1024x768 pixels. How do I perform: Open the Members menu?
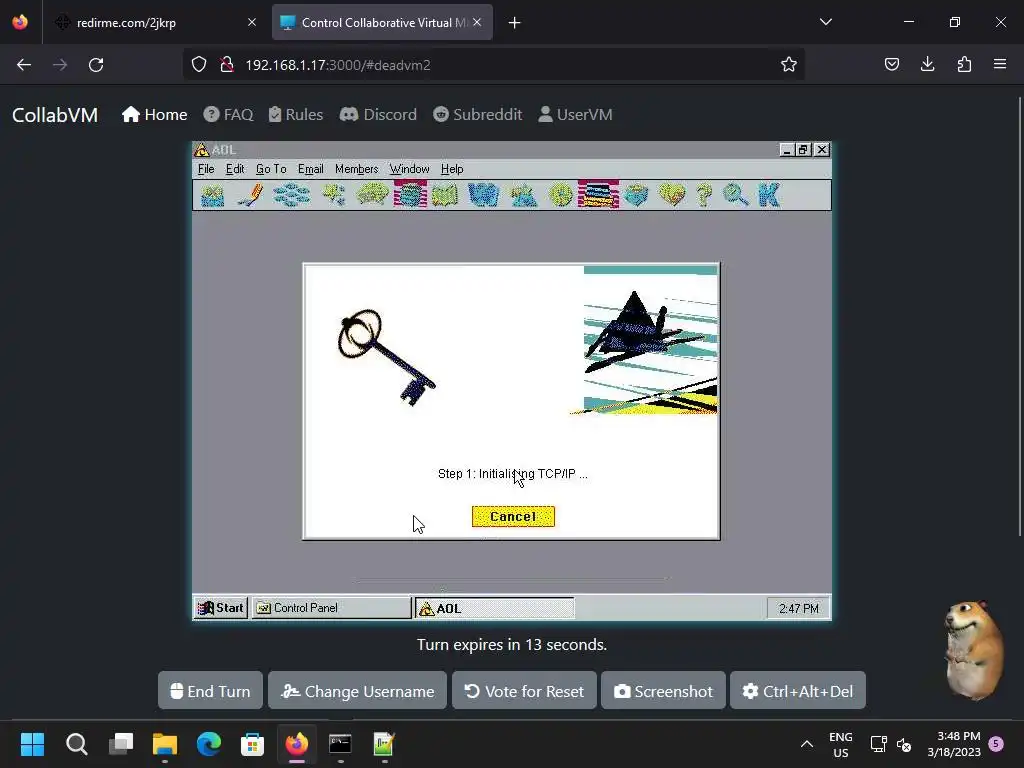357,169
